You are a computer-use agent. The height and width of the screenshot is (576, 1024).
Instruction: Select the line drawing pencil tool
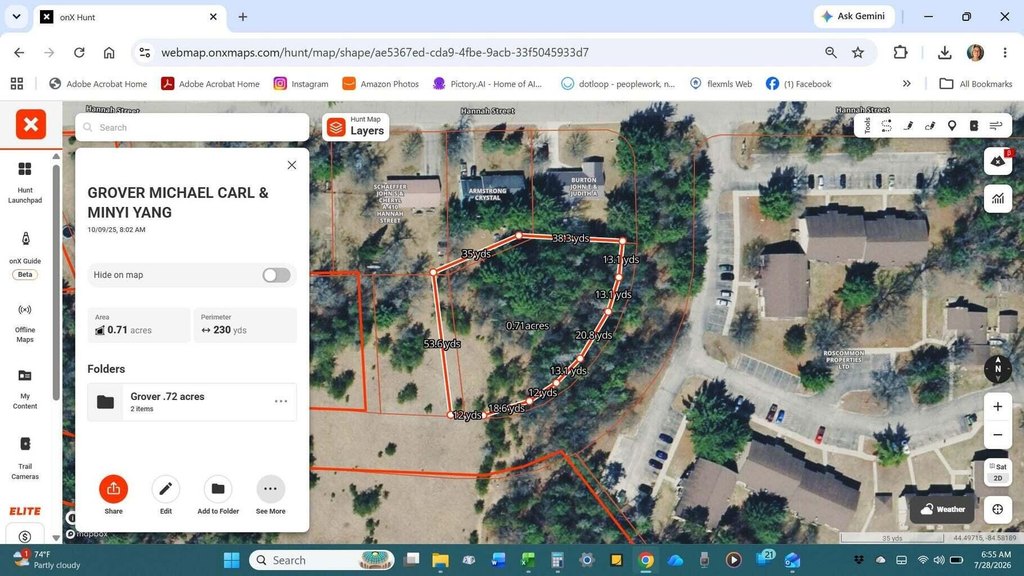908,126
